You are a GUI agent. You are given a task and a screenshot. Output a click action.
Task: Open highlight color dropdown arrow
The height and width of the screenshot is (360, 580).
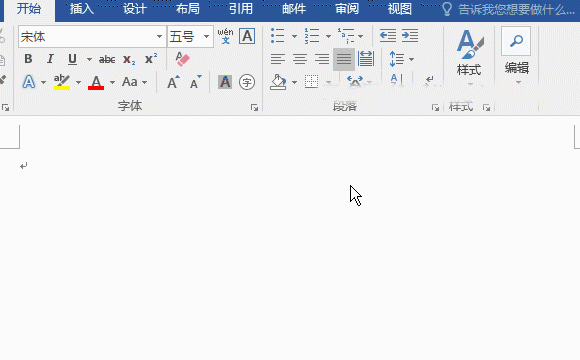[78, 82]
